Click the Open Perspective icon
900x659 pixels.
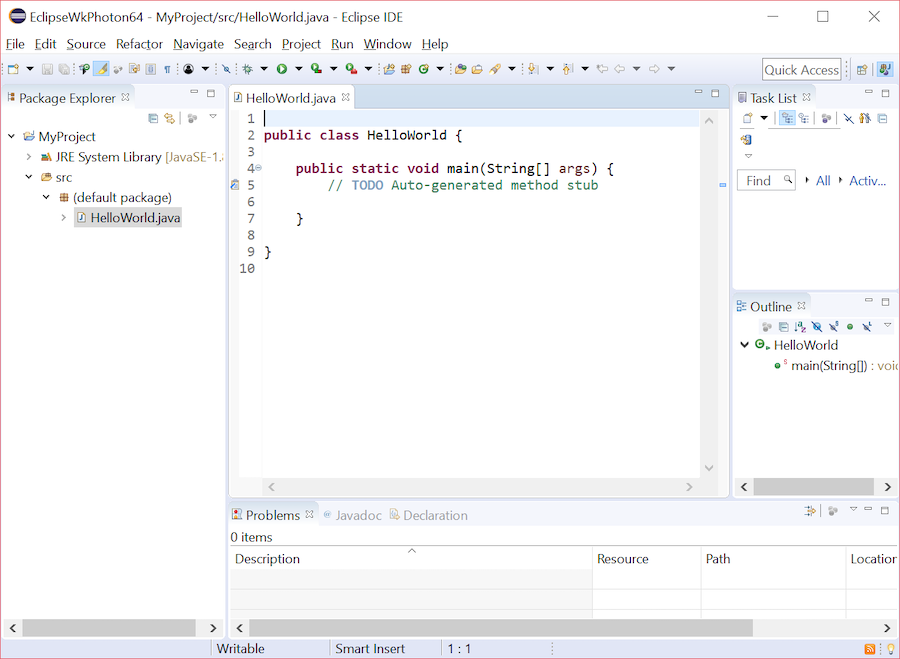pyautogui.click(x=862, y=69)
